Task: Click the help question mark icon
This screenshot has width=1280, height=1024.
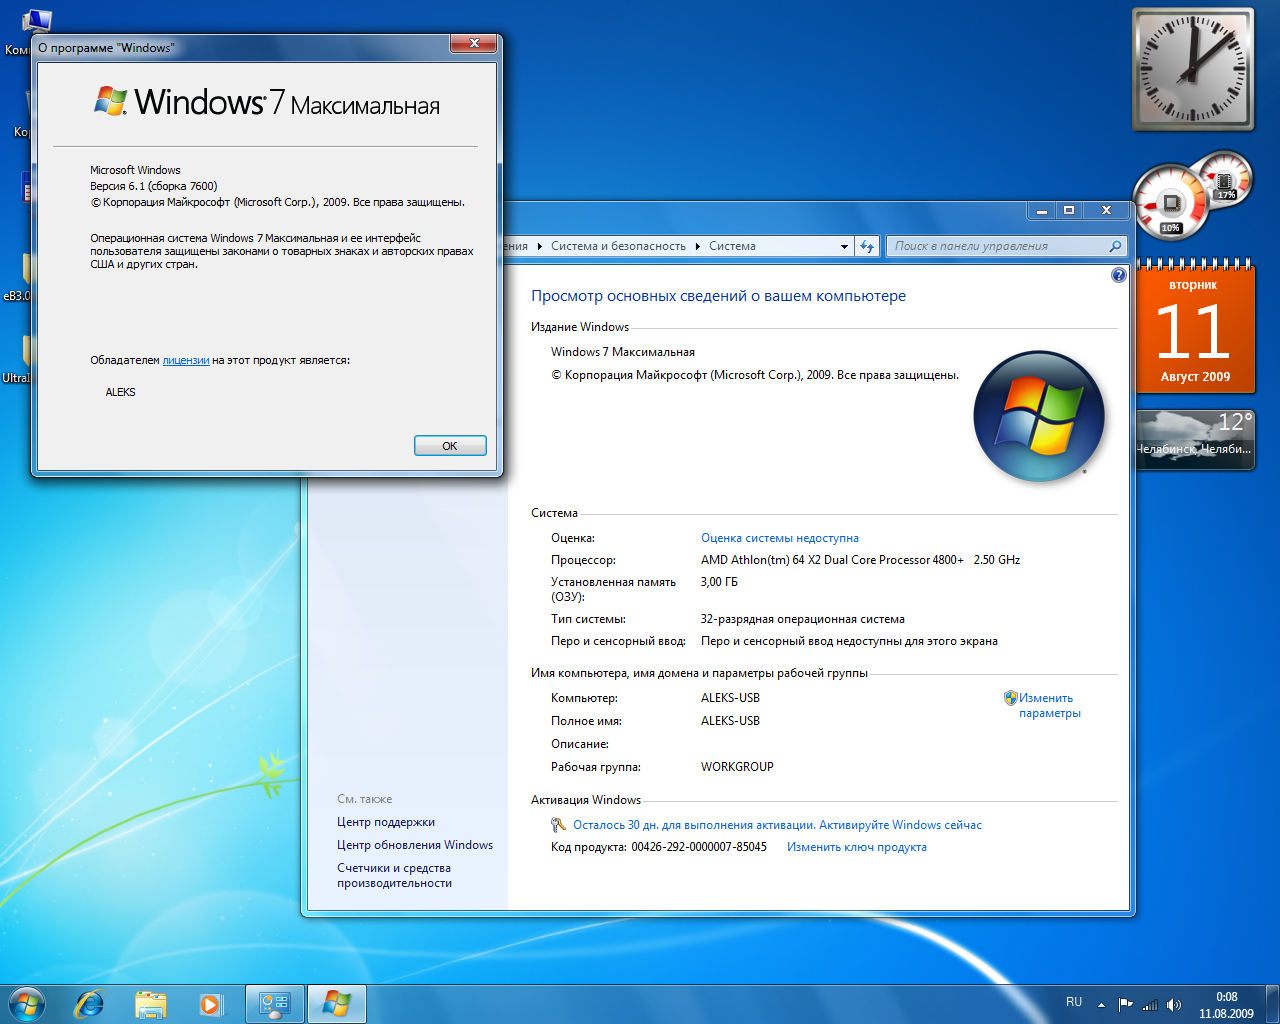Action: point(1119,275)
